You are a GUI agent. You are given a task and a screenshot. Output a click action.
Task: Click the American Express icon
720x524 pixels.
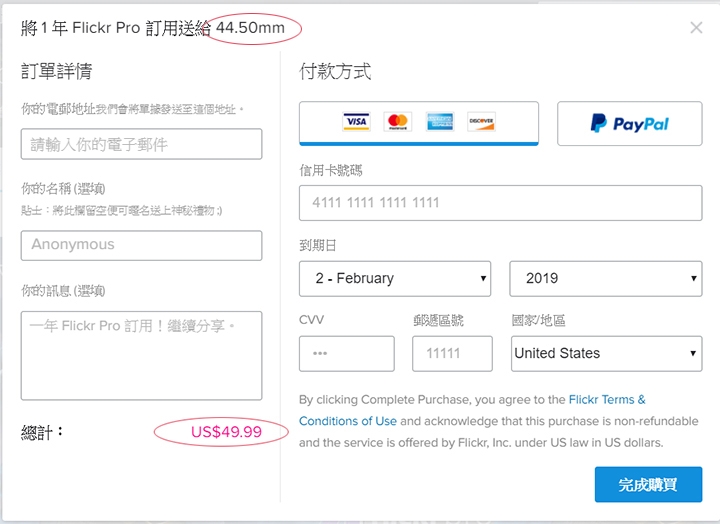439,122
